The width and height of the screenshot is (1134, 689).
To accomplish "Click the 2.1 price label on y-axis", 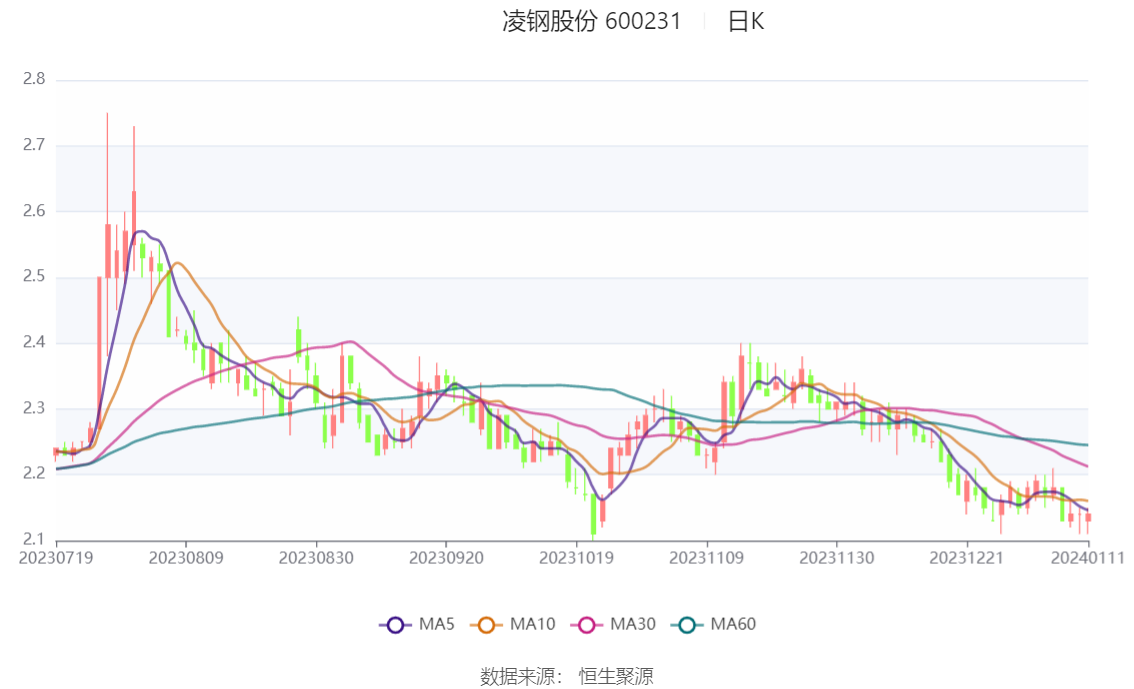I will click(x=34, y=540).
